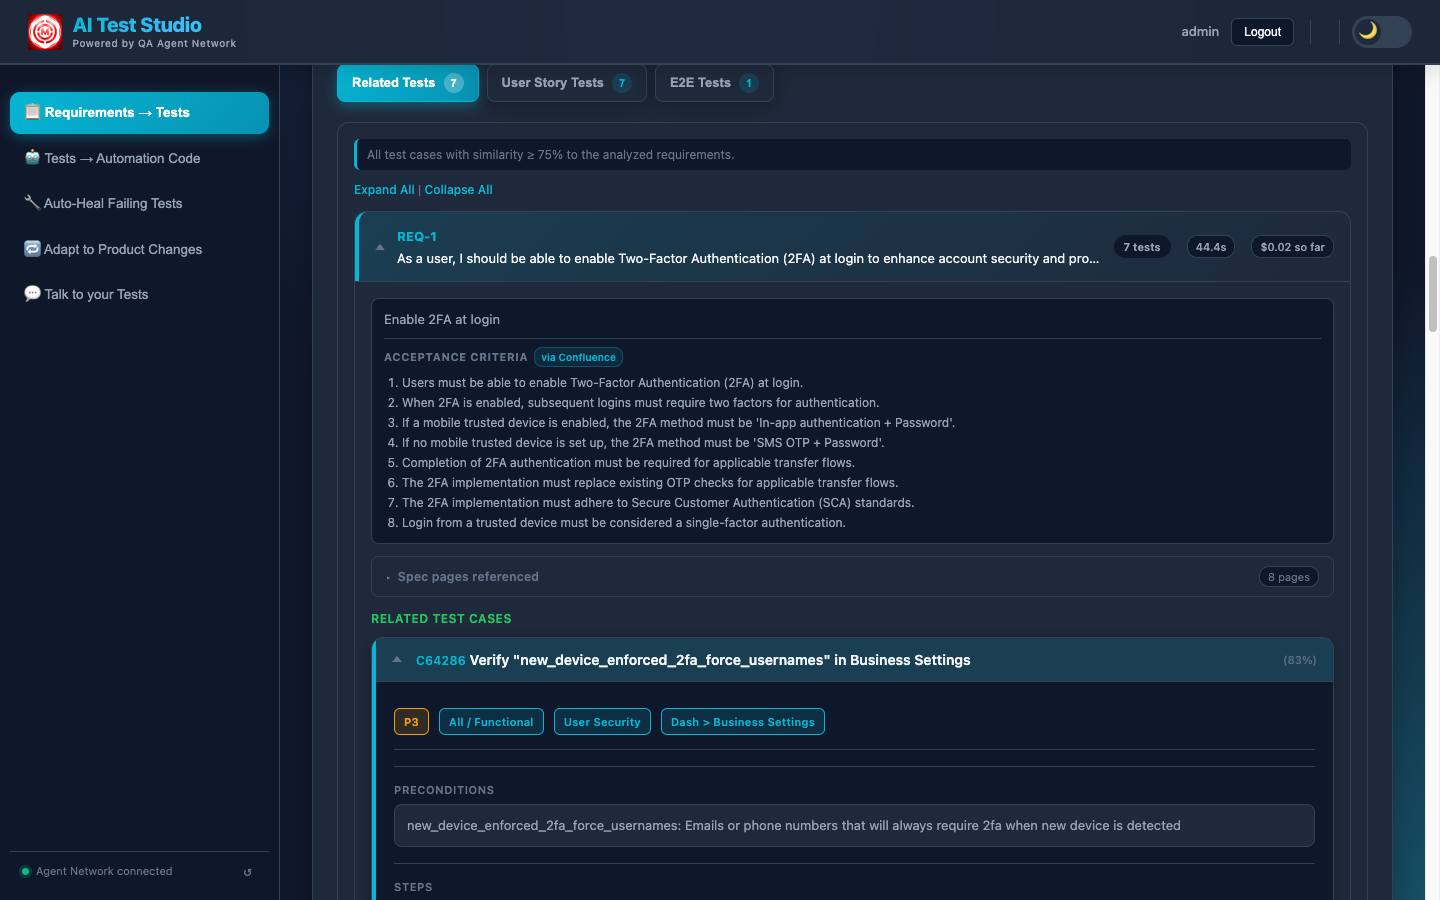
Task: Click the $0.02 so far cost badge
Action: tap(1292, 247)
